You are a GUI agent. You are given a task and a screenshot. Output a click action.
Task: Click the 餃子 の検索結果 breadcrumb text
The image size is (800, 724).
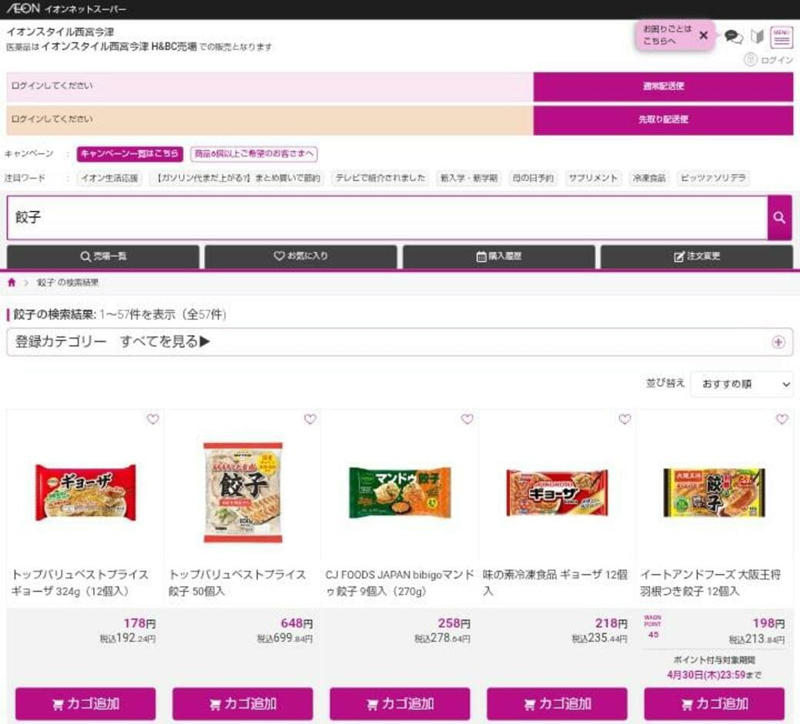point(68,283)
